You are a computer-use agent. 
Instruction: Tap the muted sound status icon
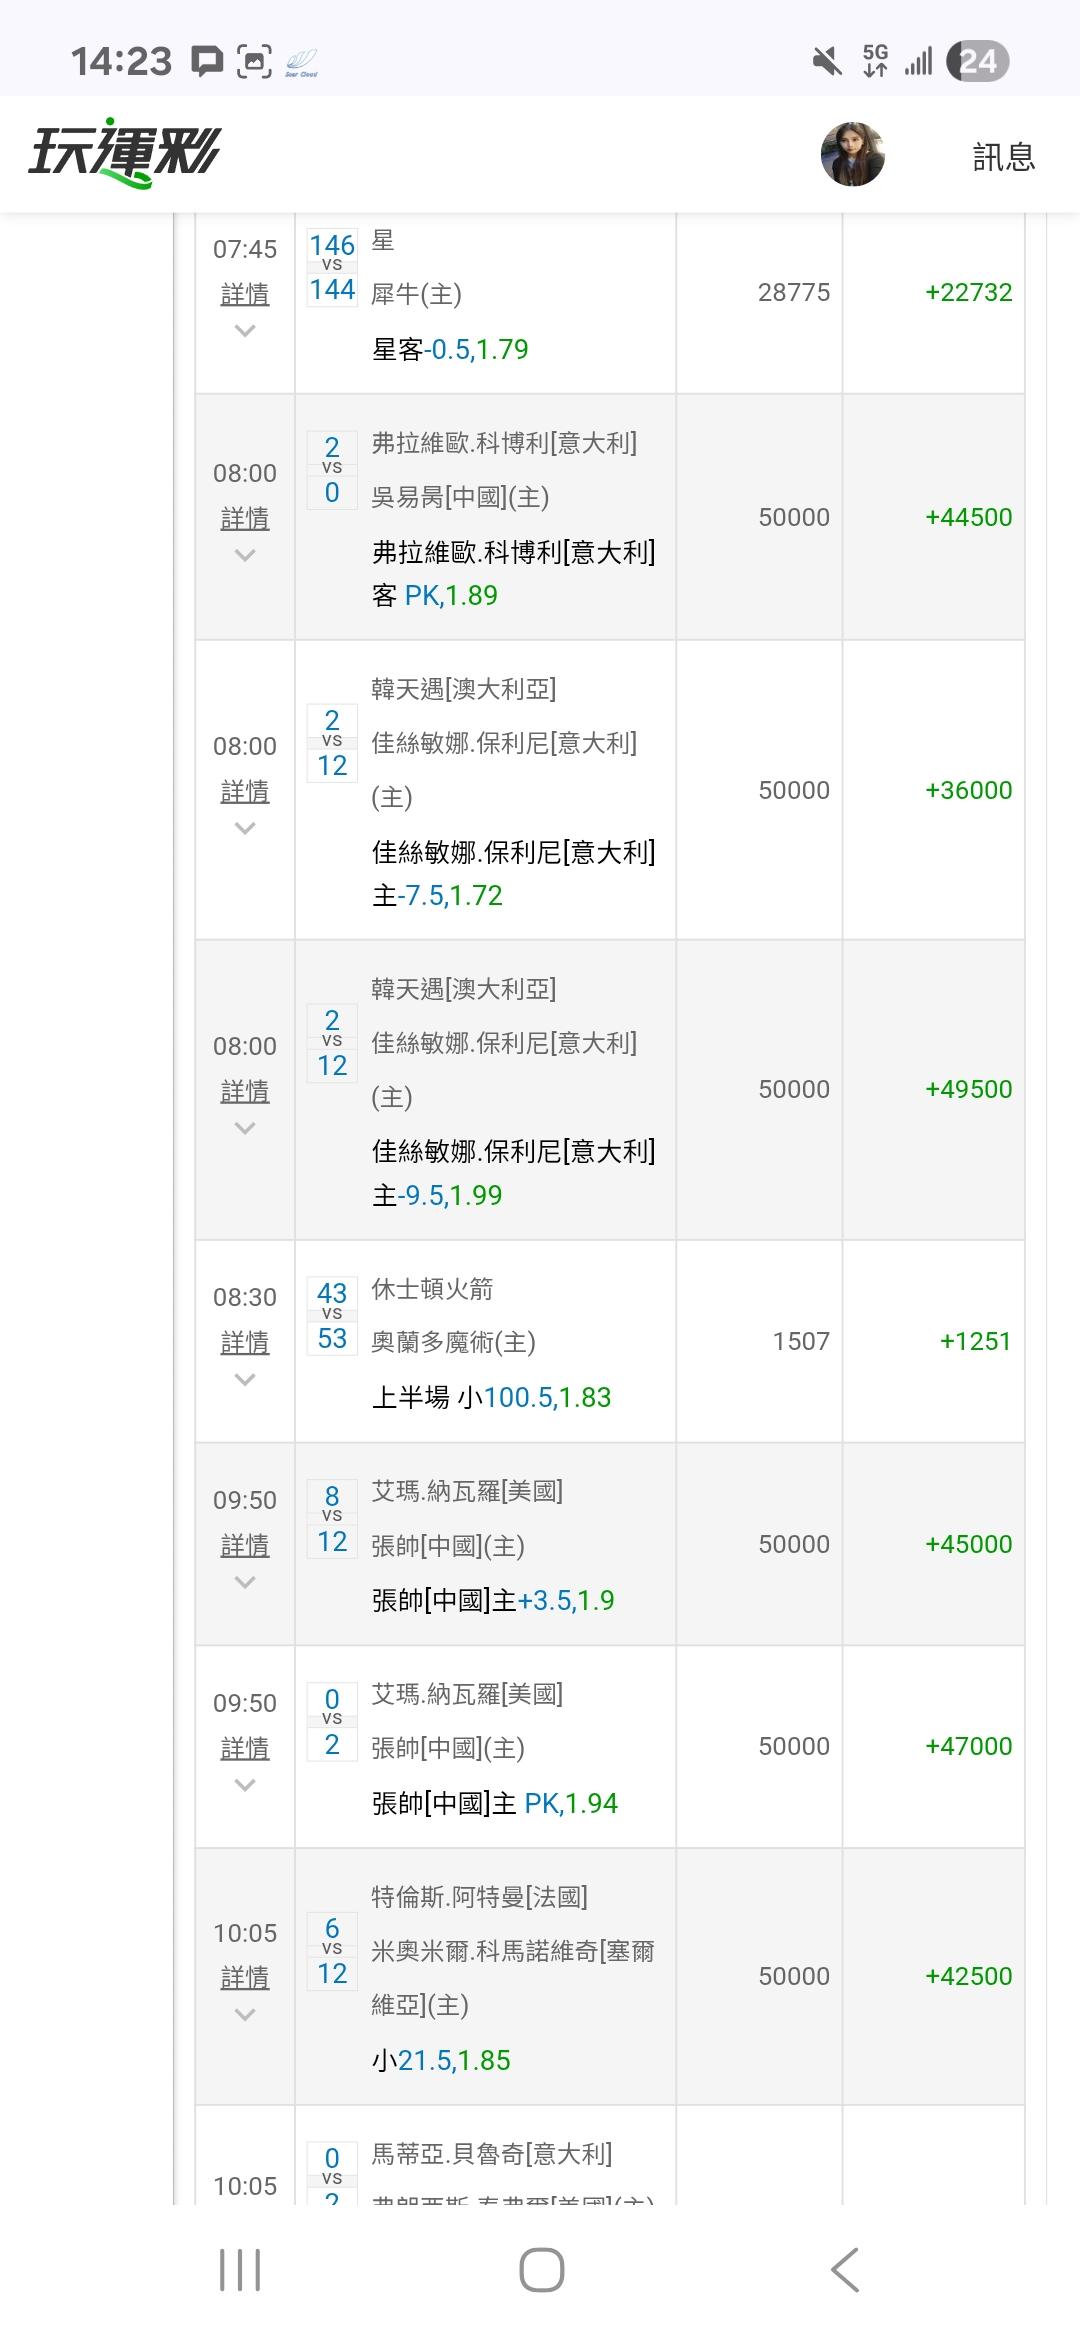point(827,62)
